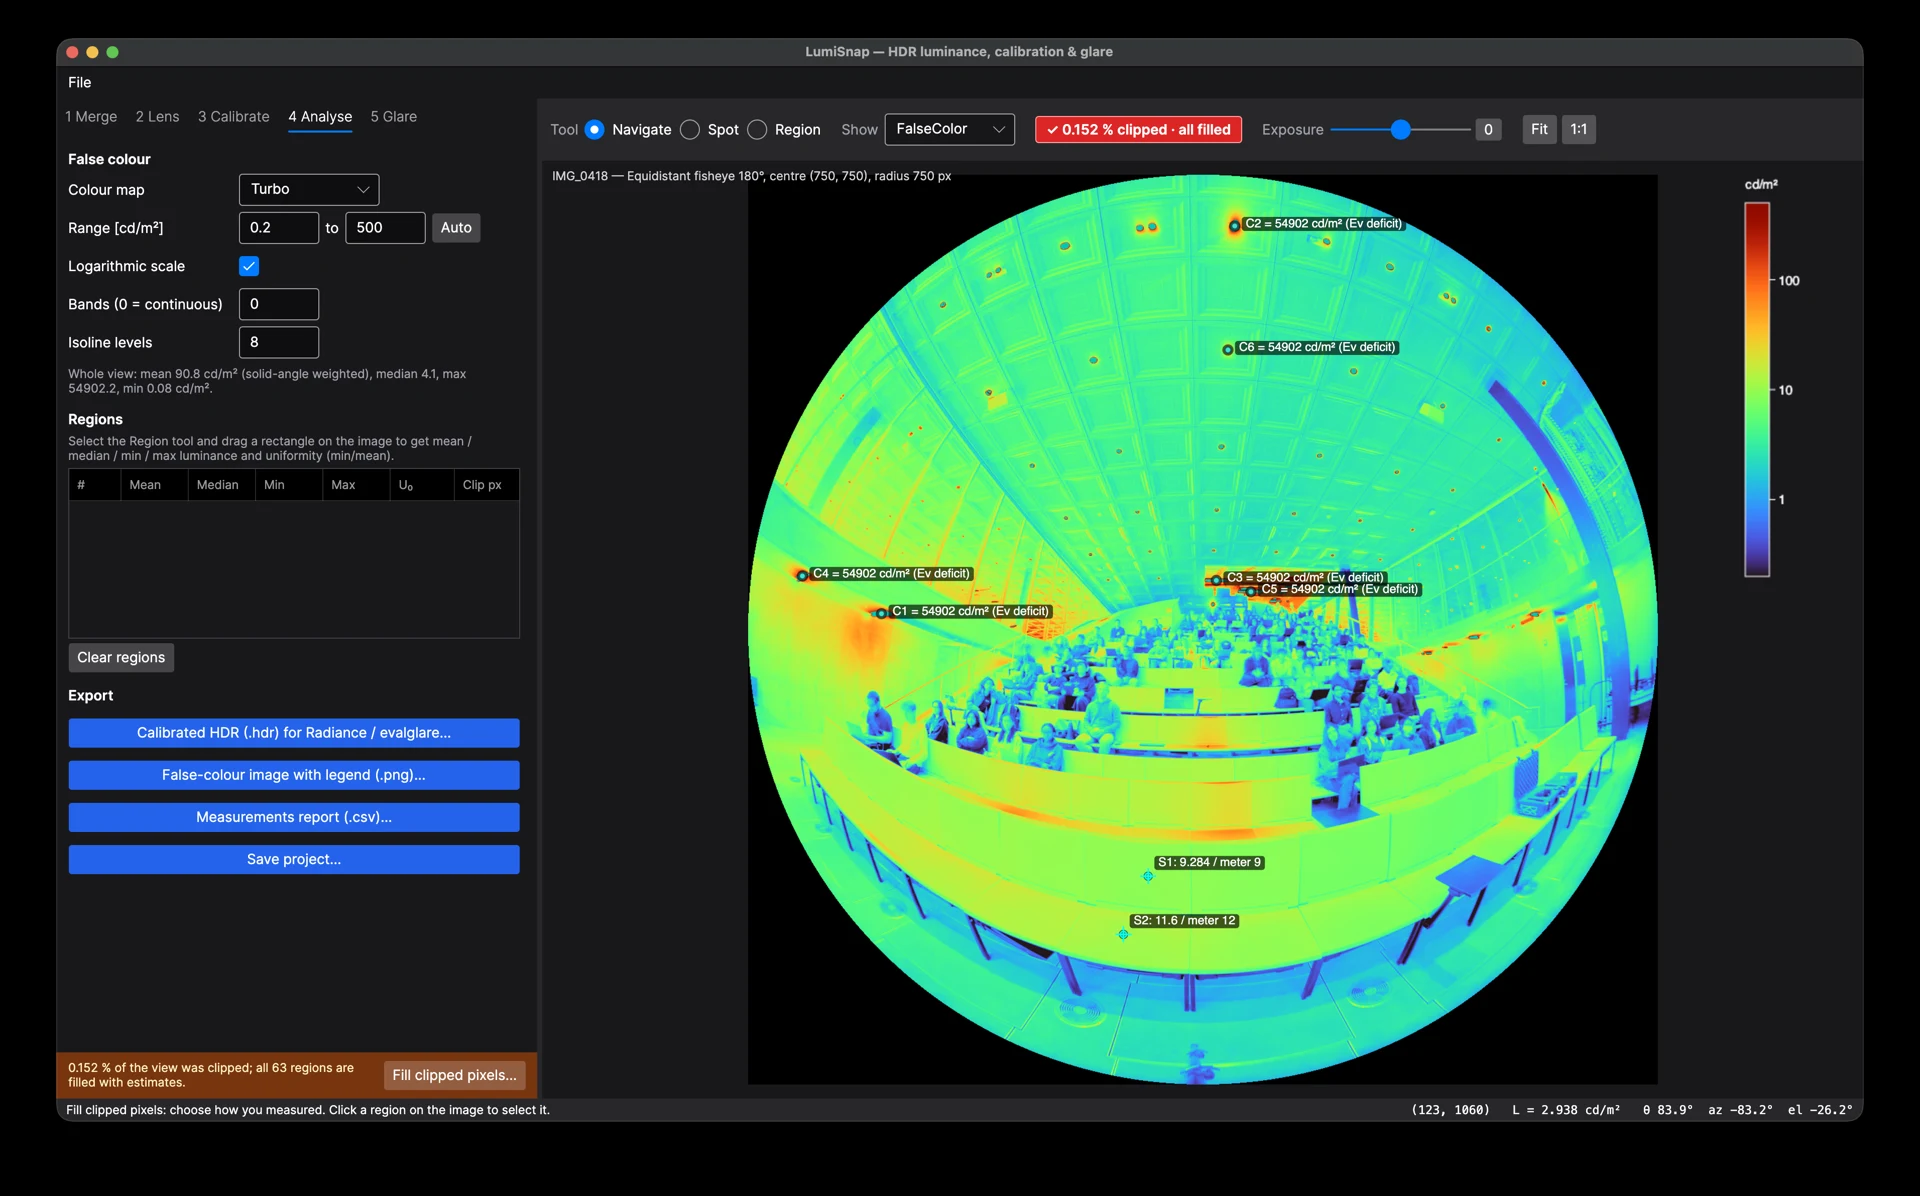Click the C5 Ev deficit label
This screenshot has width=1920, height=1196.
click(1339, 589)
